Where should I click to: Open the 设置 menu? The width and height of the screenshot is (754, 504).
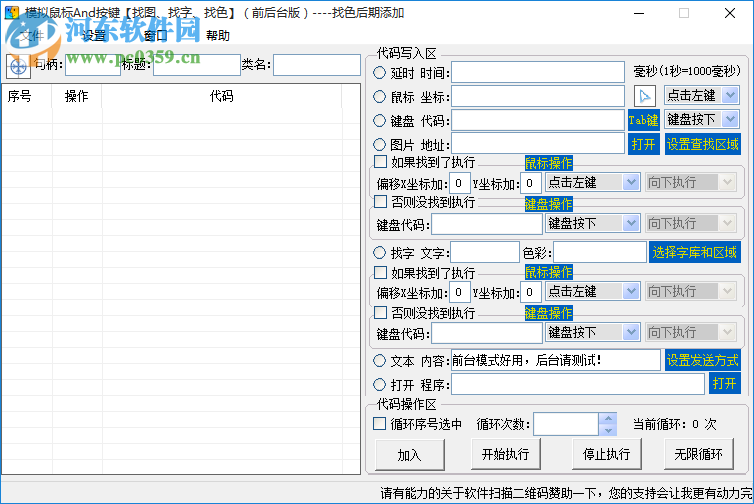click(x=93, y=35)
